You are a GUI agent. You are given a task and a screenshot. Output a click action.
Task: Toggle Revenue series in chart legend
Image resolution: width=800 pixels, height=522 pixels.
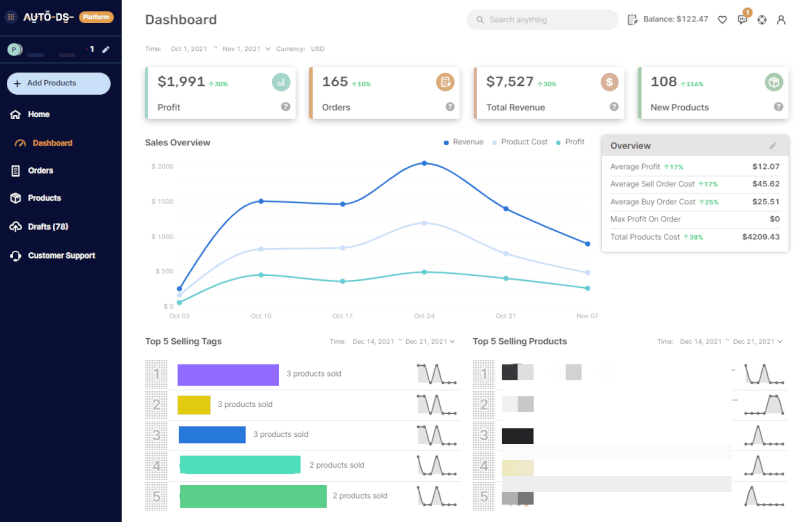click(x=463, y=142)
